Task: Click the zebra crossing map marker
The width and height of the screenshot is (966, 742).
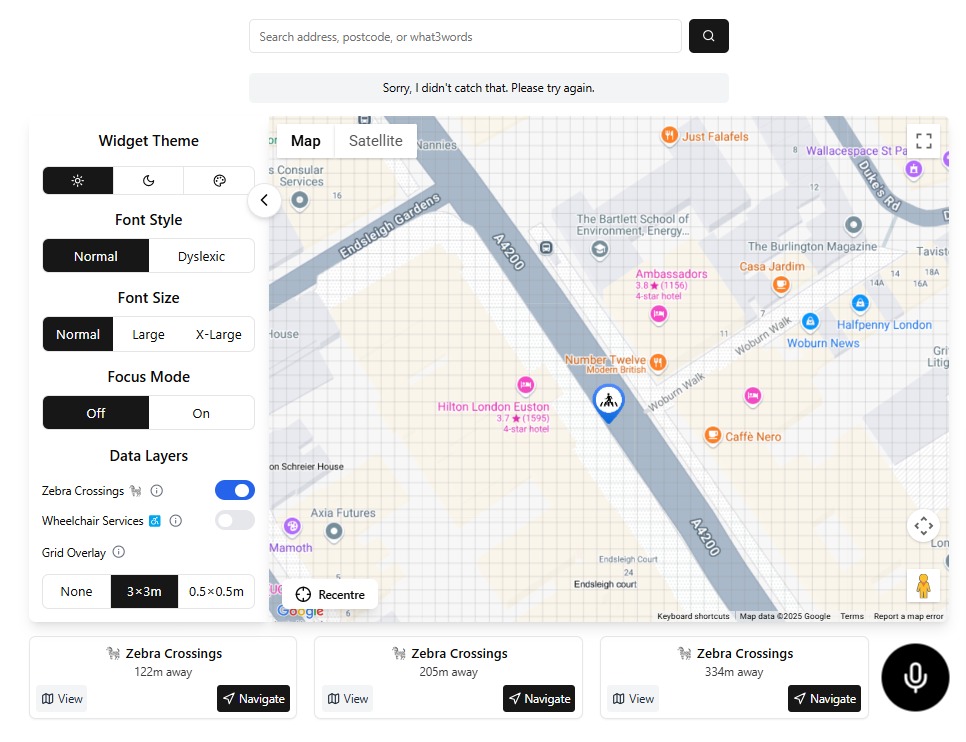Action: tap(607, 402)
